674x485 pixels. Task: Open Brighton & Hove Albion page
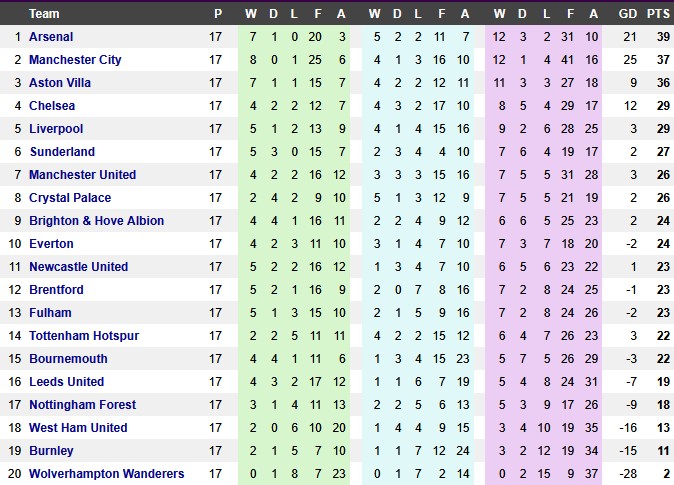coord(96,221)
